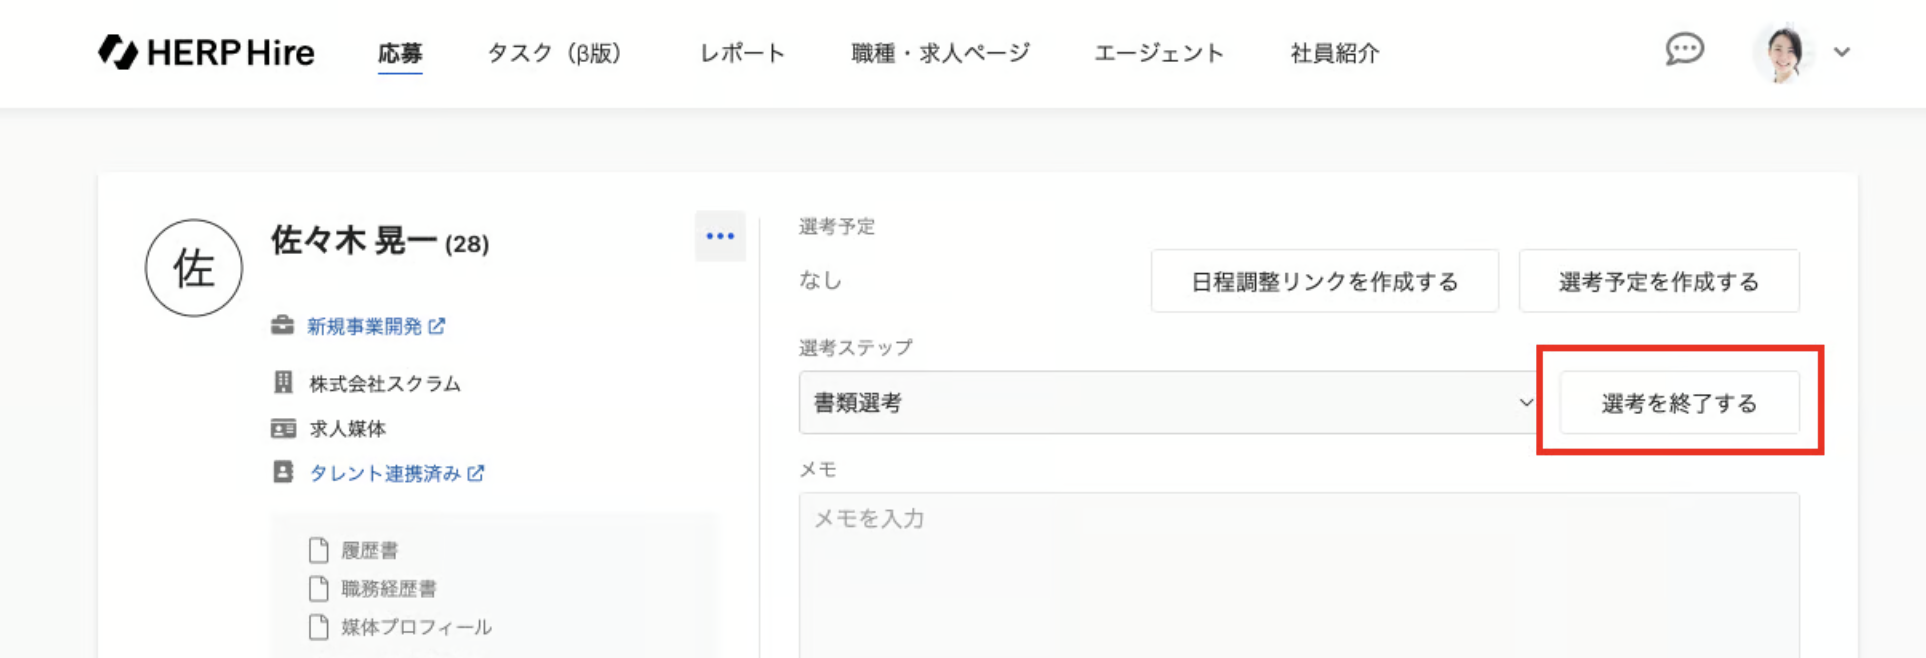Image resolution: width=1926 pixels, height=658 pixels.
Task: Open the 書類選考 step dropdown
Action: [1166, 403]
